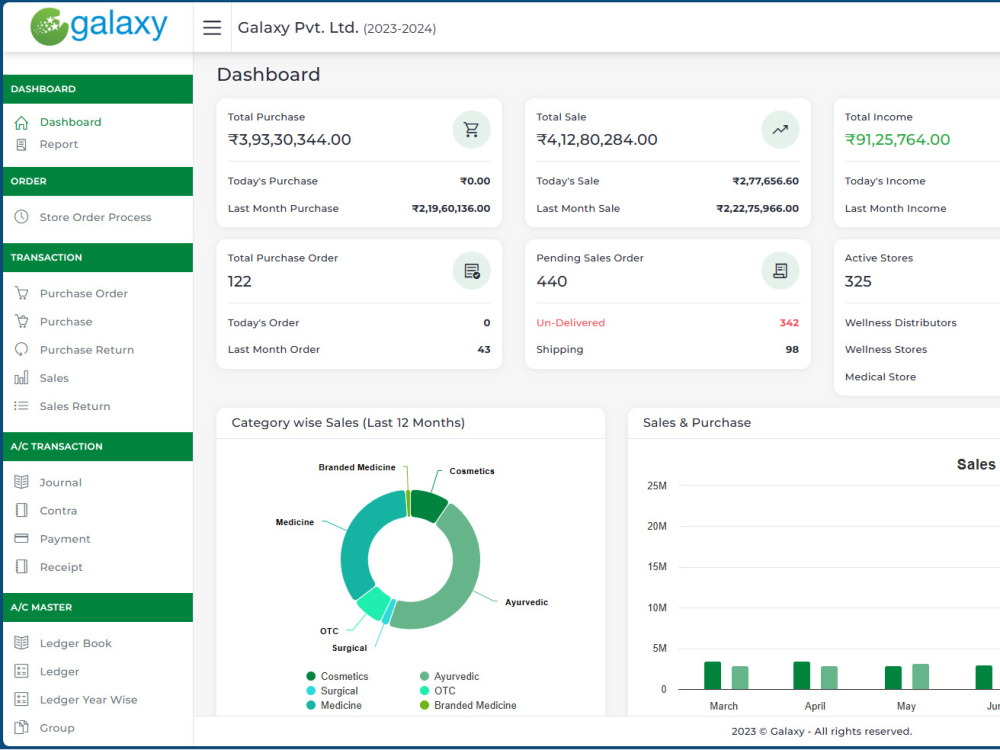Click the Purchase cart icon in sidebar

pyautogui.click(x=22, y=321)
